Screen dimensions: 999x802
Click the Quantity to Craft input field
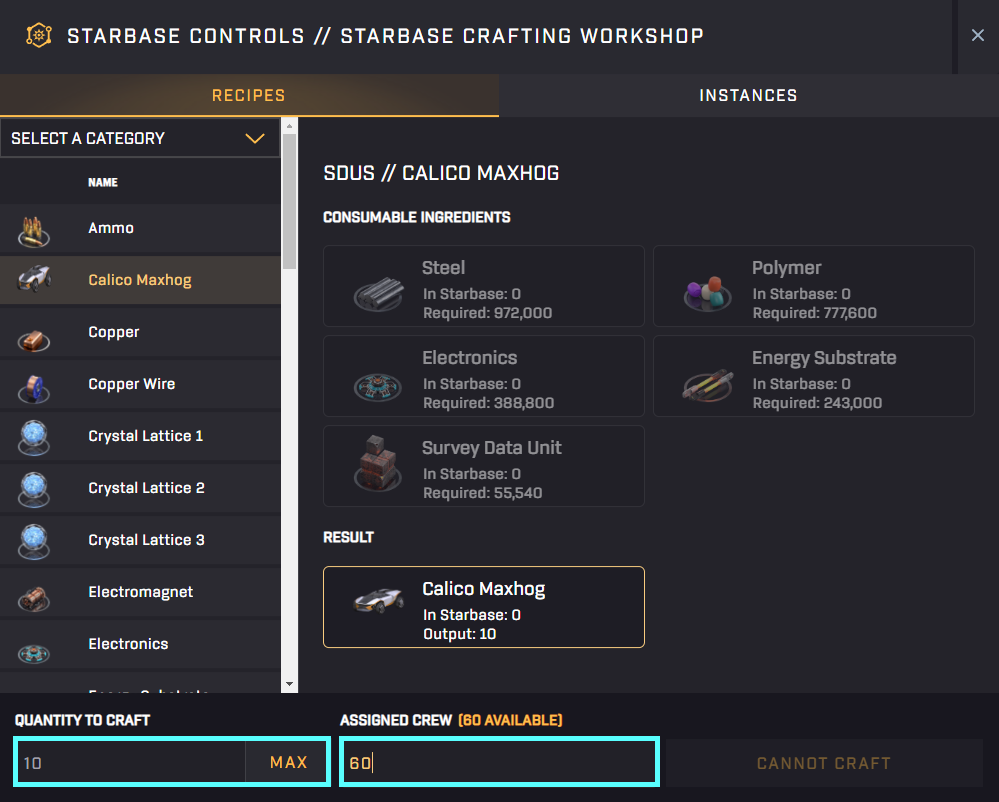pos(130,763)
